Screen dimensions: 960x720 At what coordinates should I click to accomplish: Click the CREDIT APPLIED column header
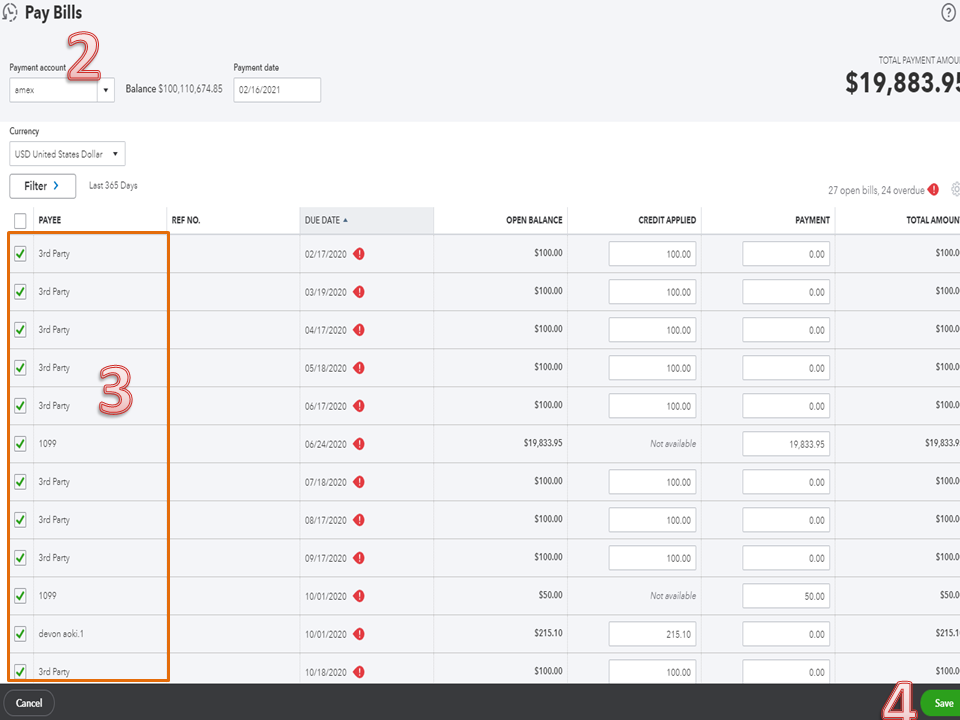point(667,220)
